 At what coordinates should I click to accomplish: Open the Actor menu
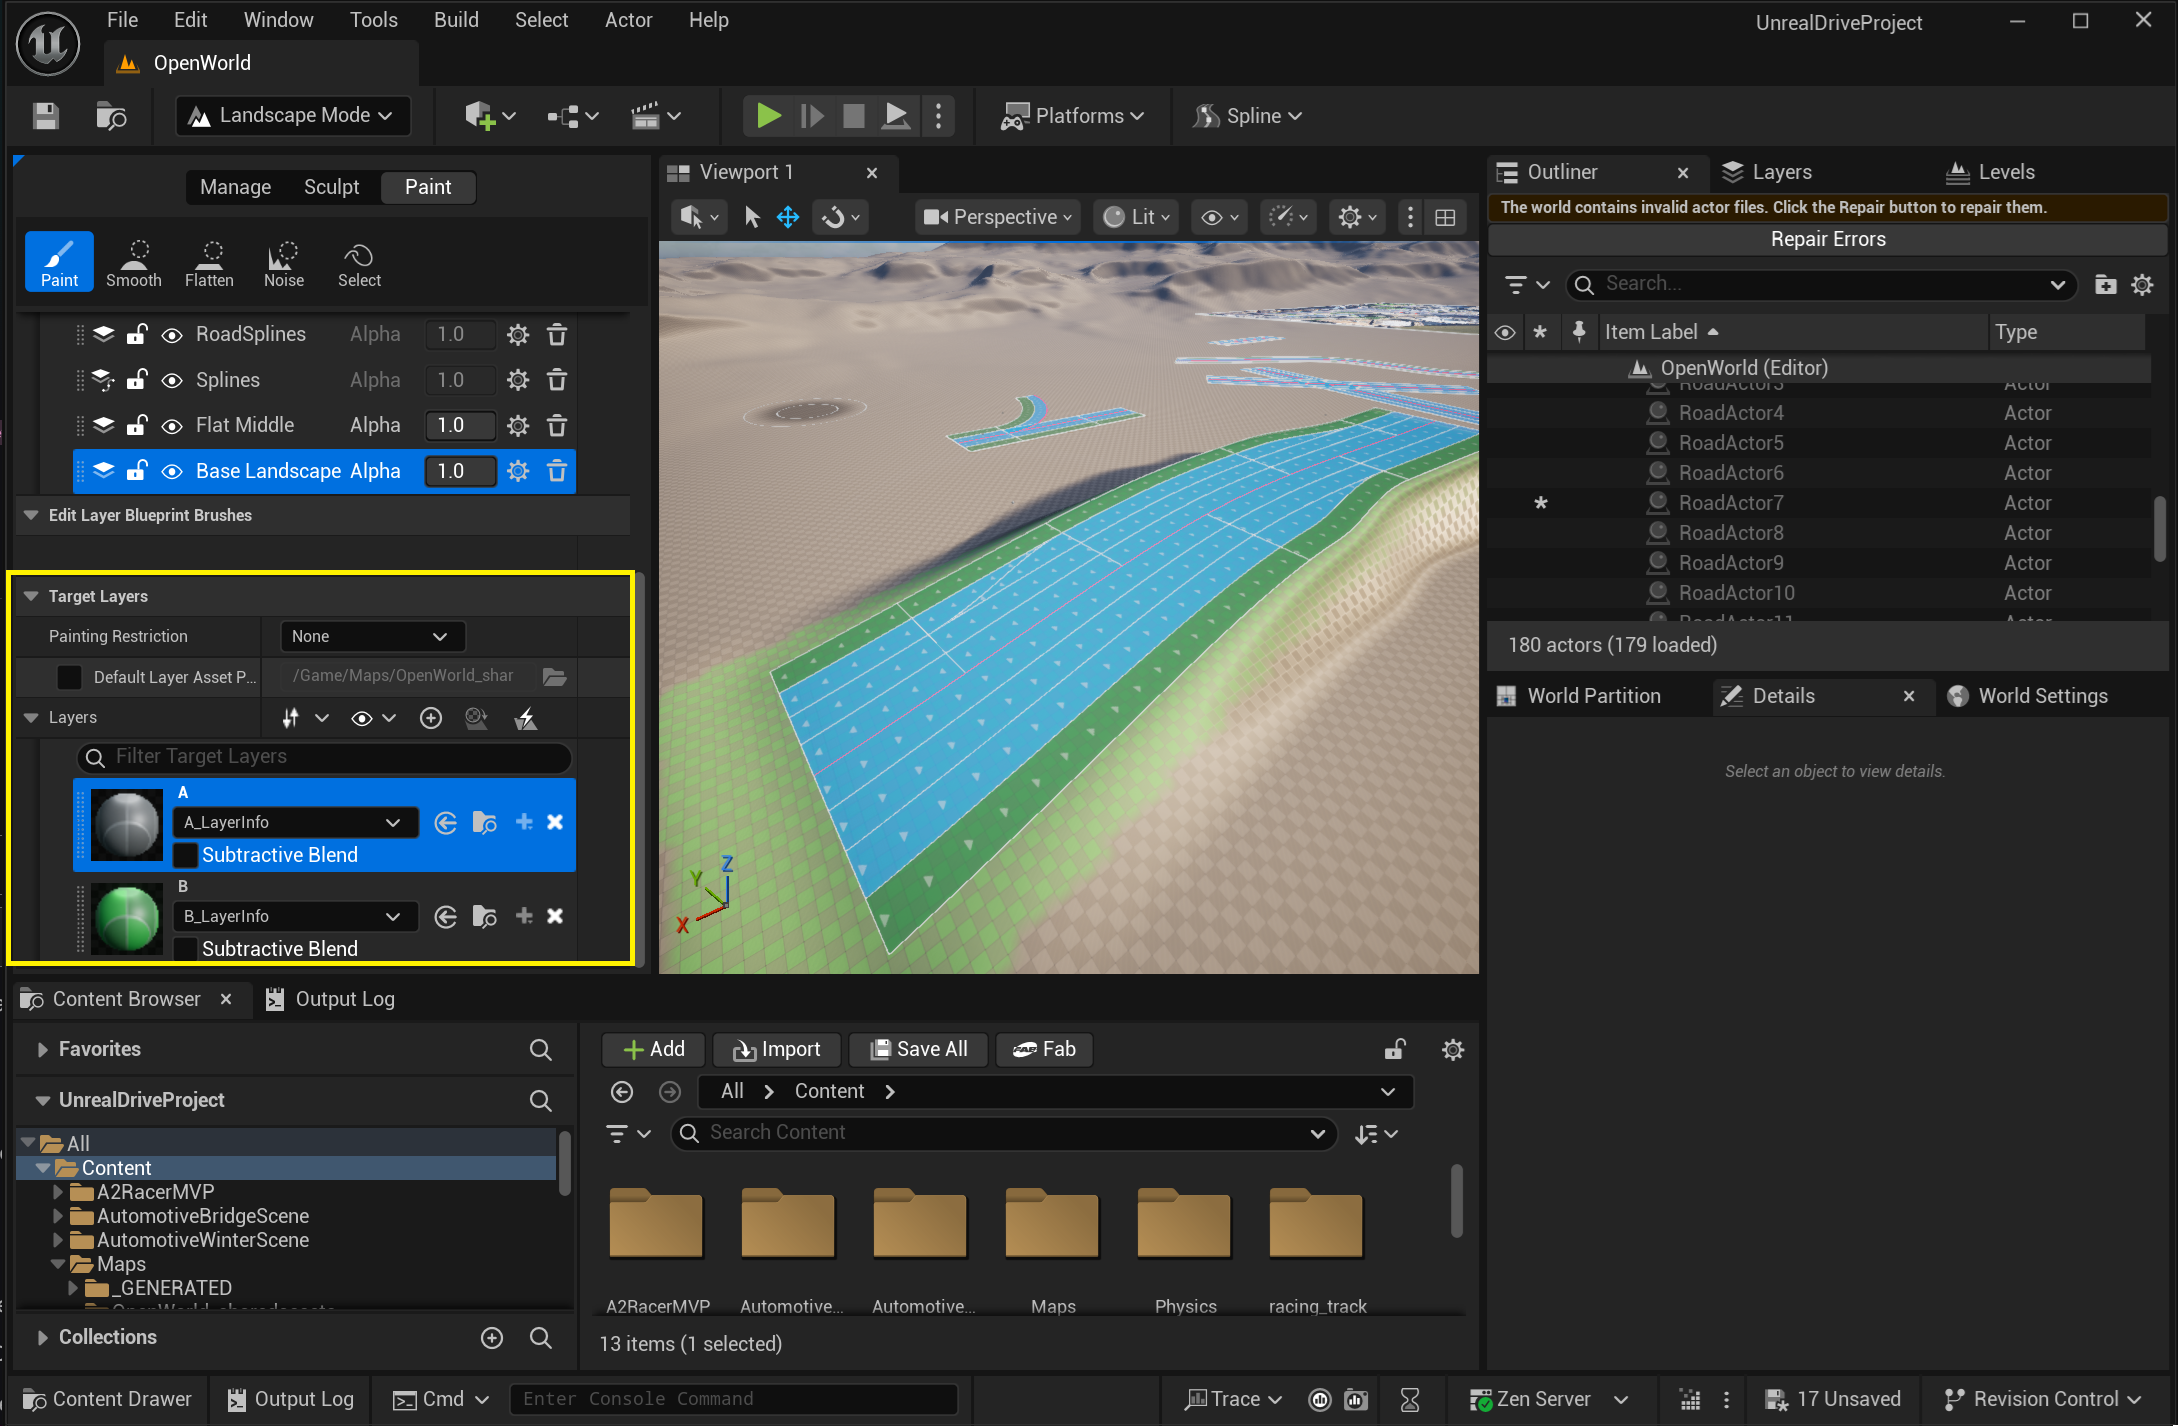click(628, 20)
